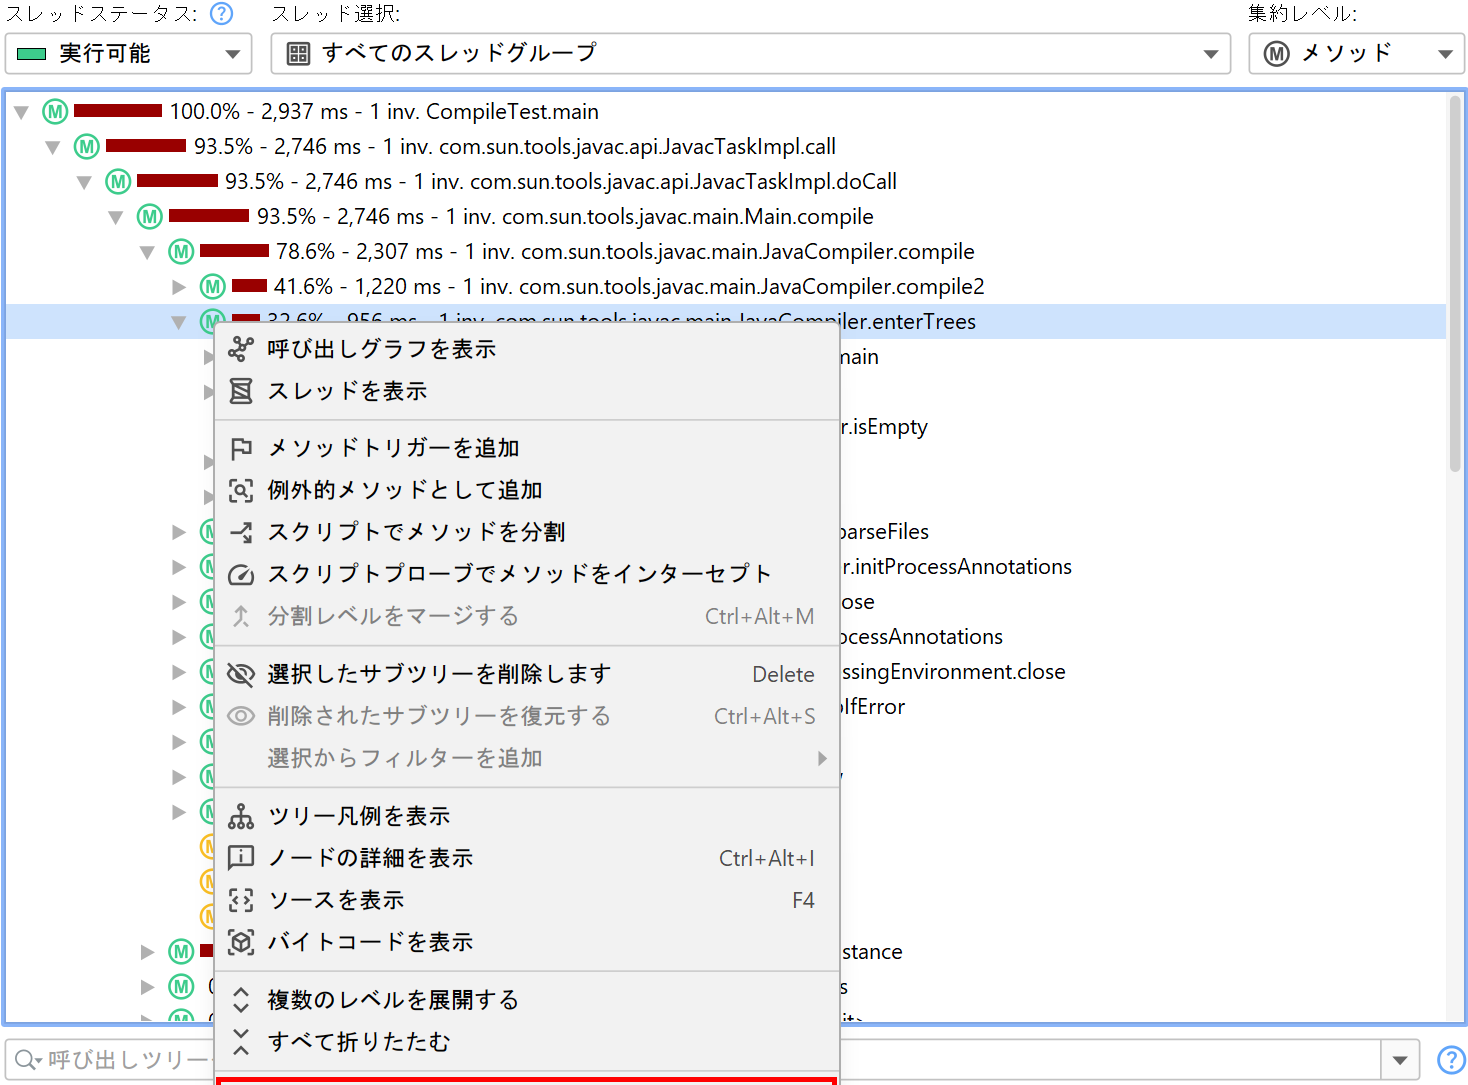Collapse the CompileTest.main tree node

point(22,112)
